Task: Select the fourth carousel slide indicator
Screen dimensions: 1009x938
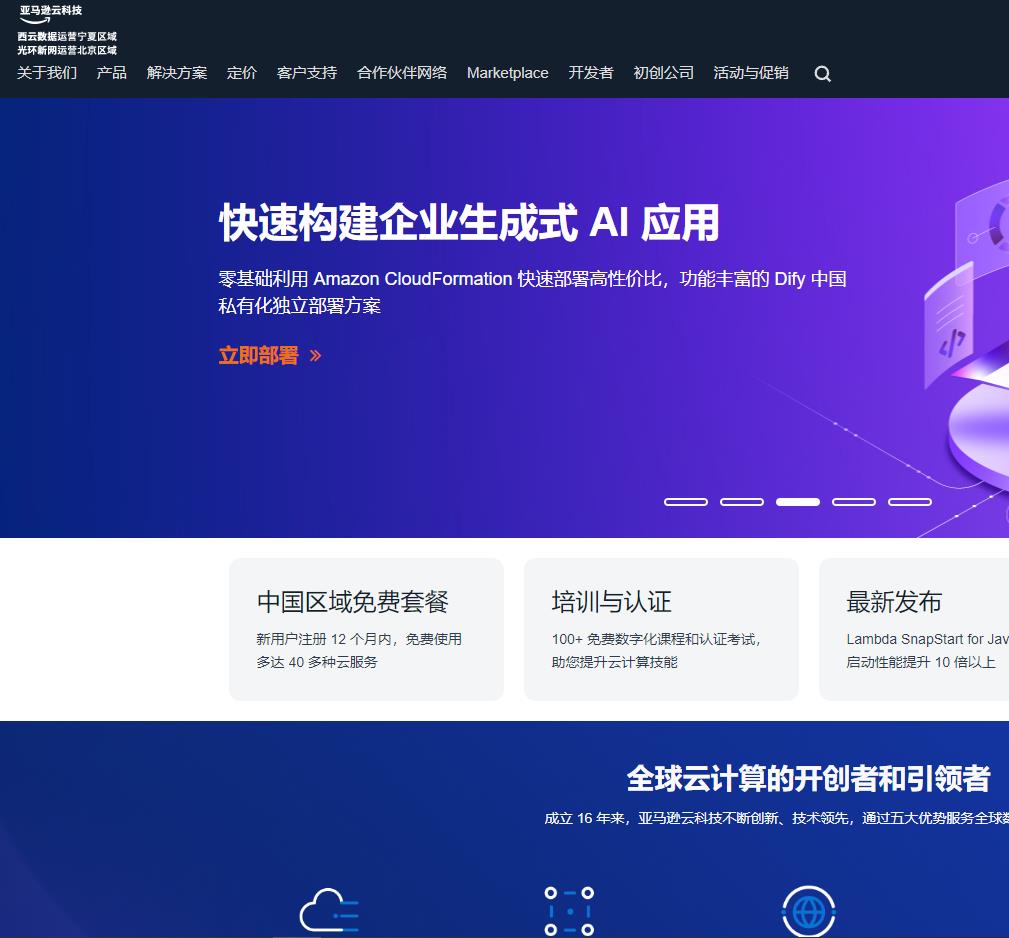Action: tap(854, 502)
